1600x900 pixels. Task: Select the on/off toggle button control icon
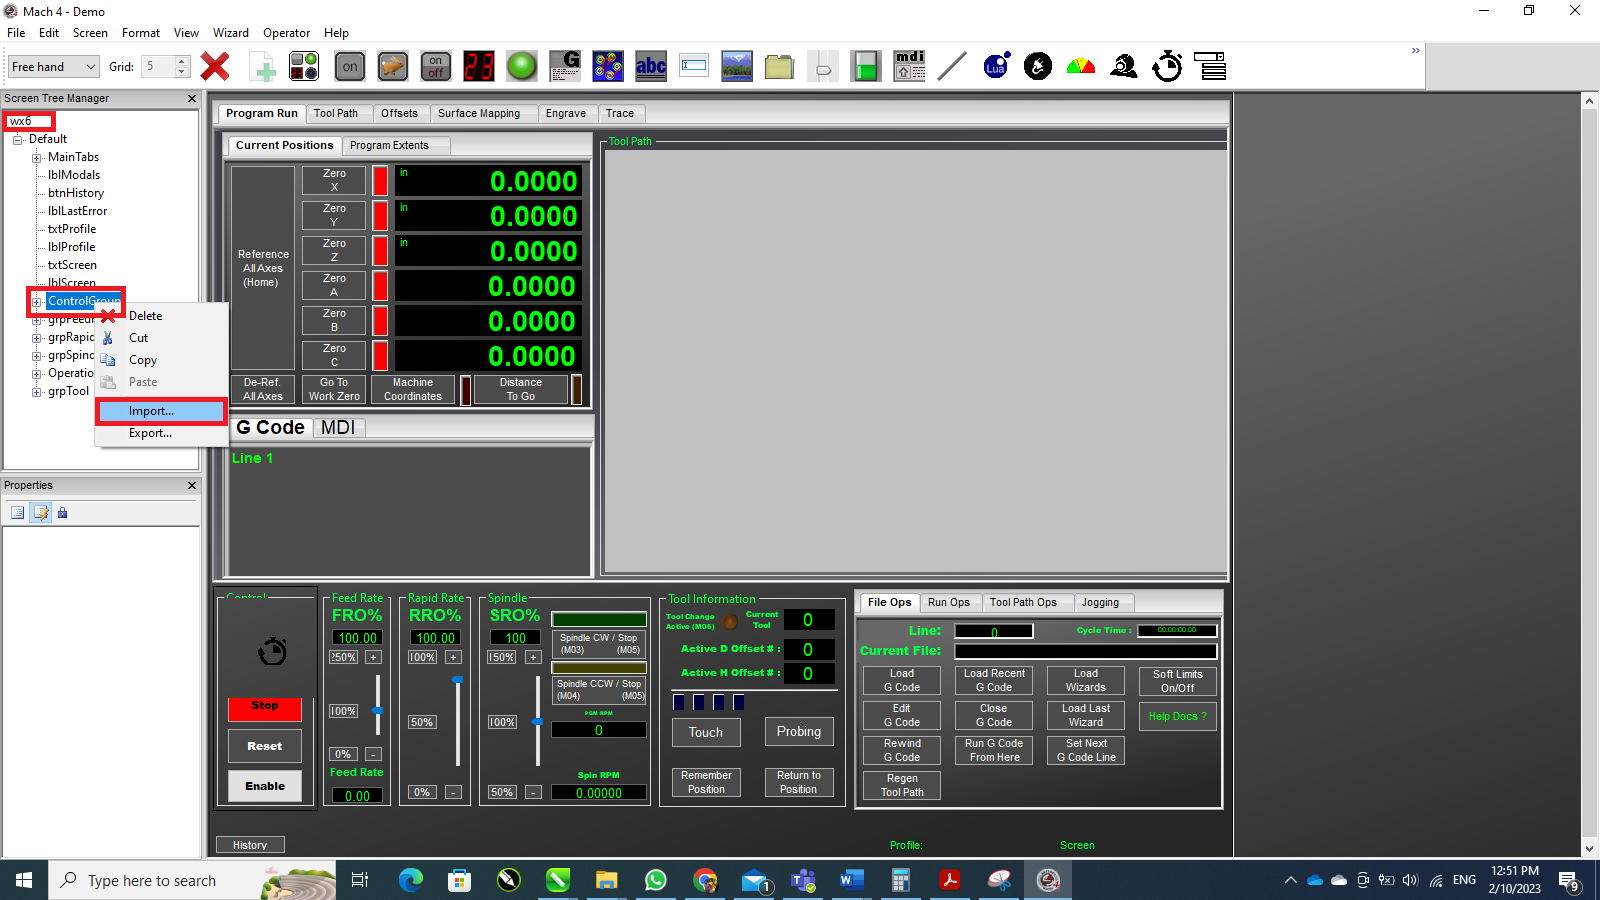[x=435, y=66]
